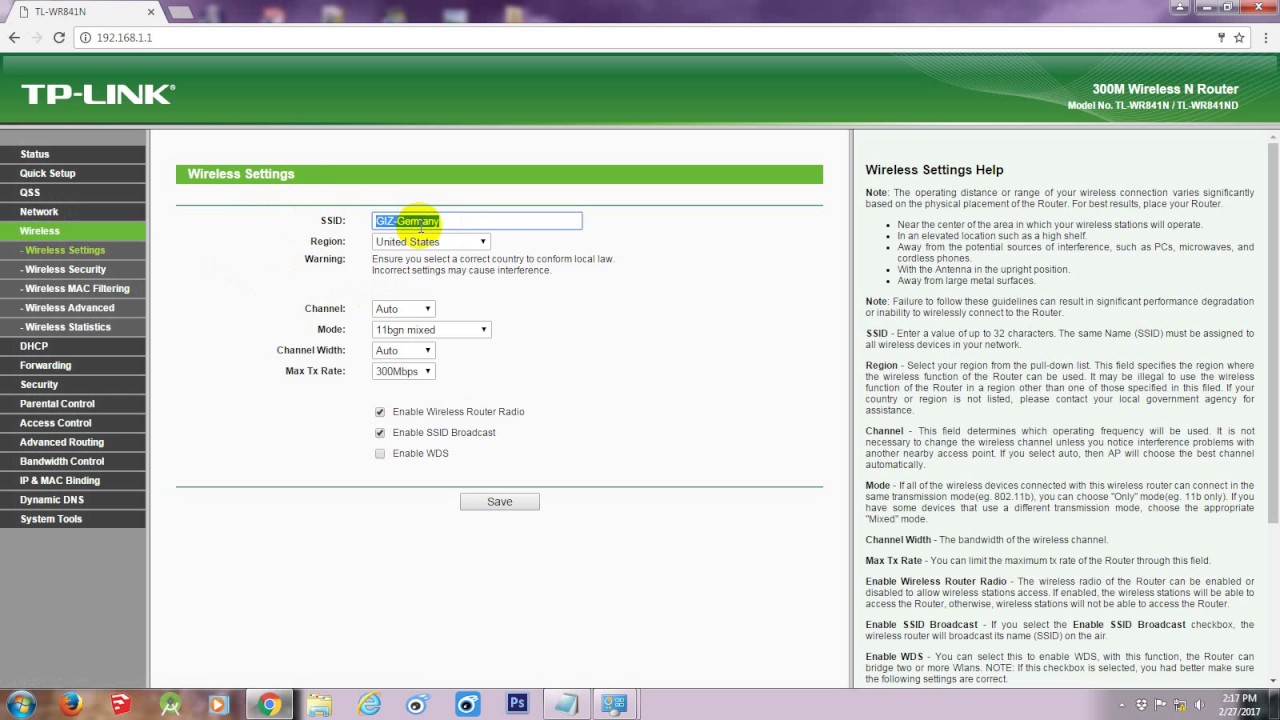Image resolution: width=1280 pixels, height=720 pixels.
Task: Click the Action Center flag icon
Action: [1162, 704]
